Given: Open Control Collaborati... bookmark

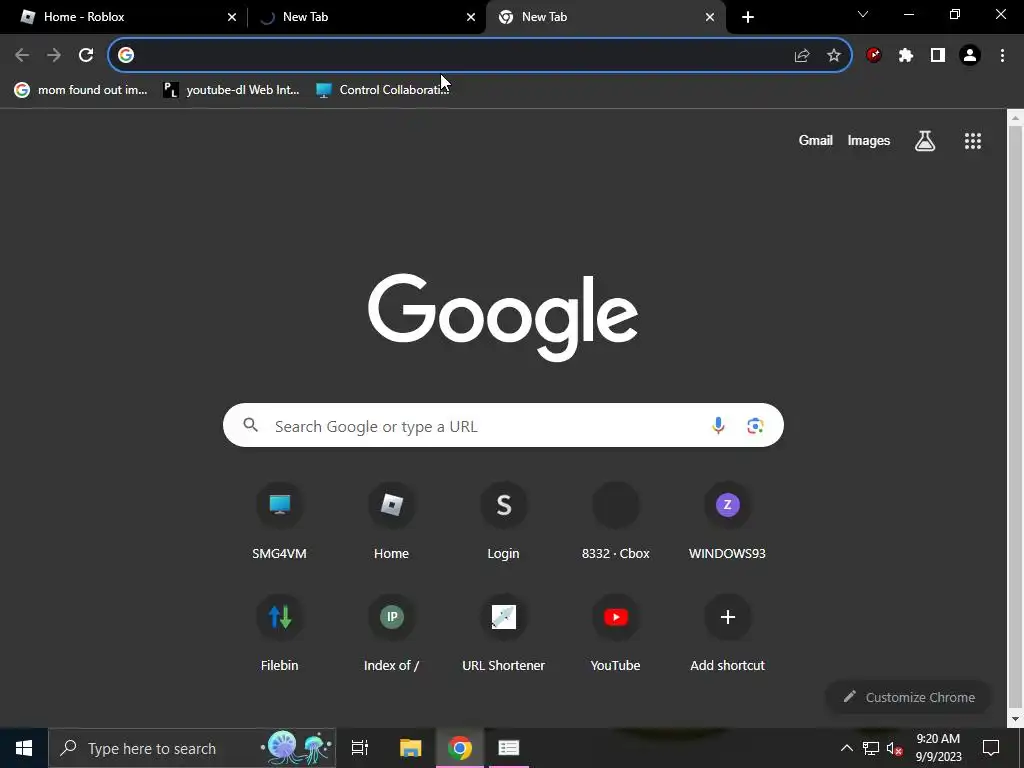Looking at the screenshot, I should pyautogui.click(x=383, y=90).
